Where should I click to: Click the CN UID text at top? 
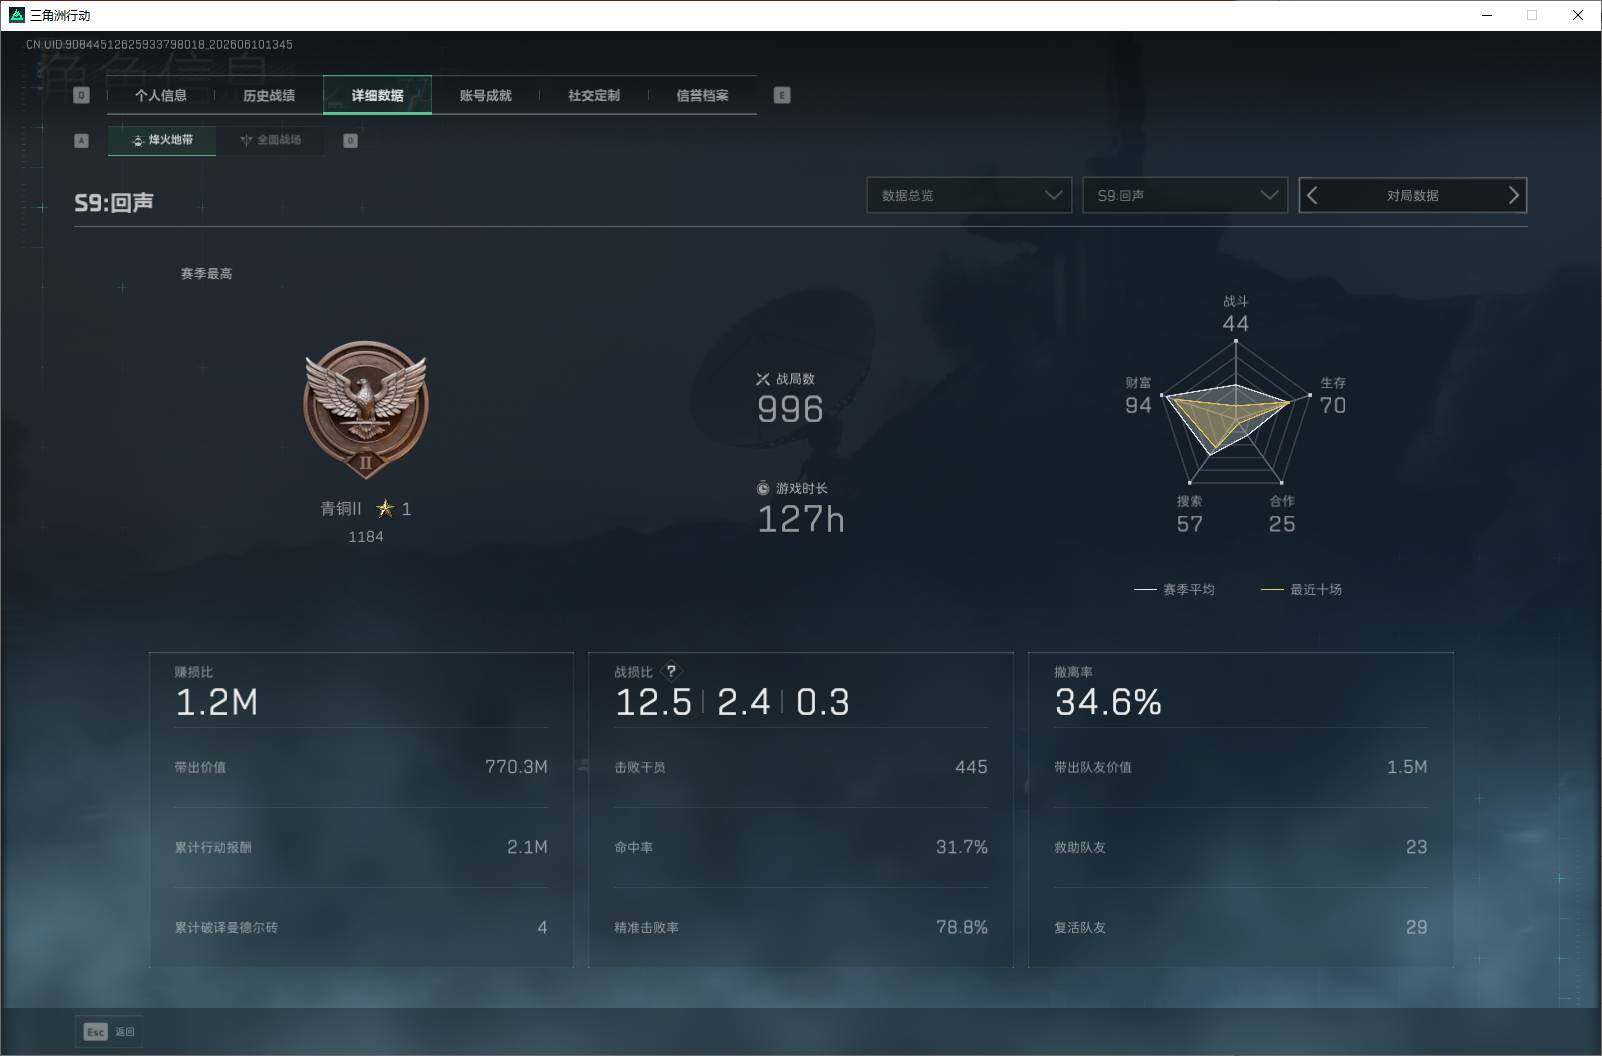pos(159,45)
